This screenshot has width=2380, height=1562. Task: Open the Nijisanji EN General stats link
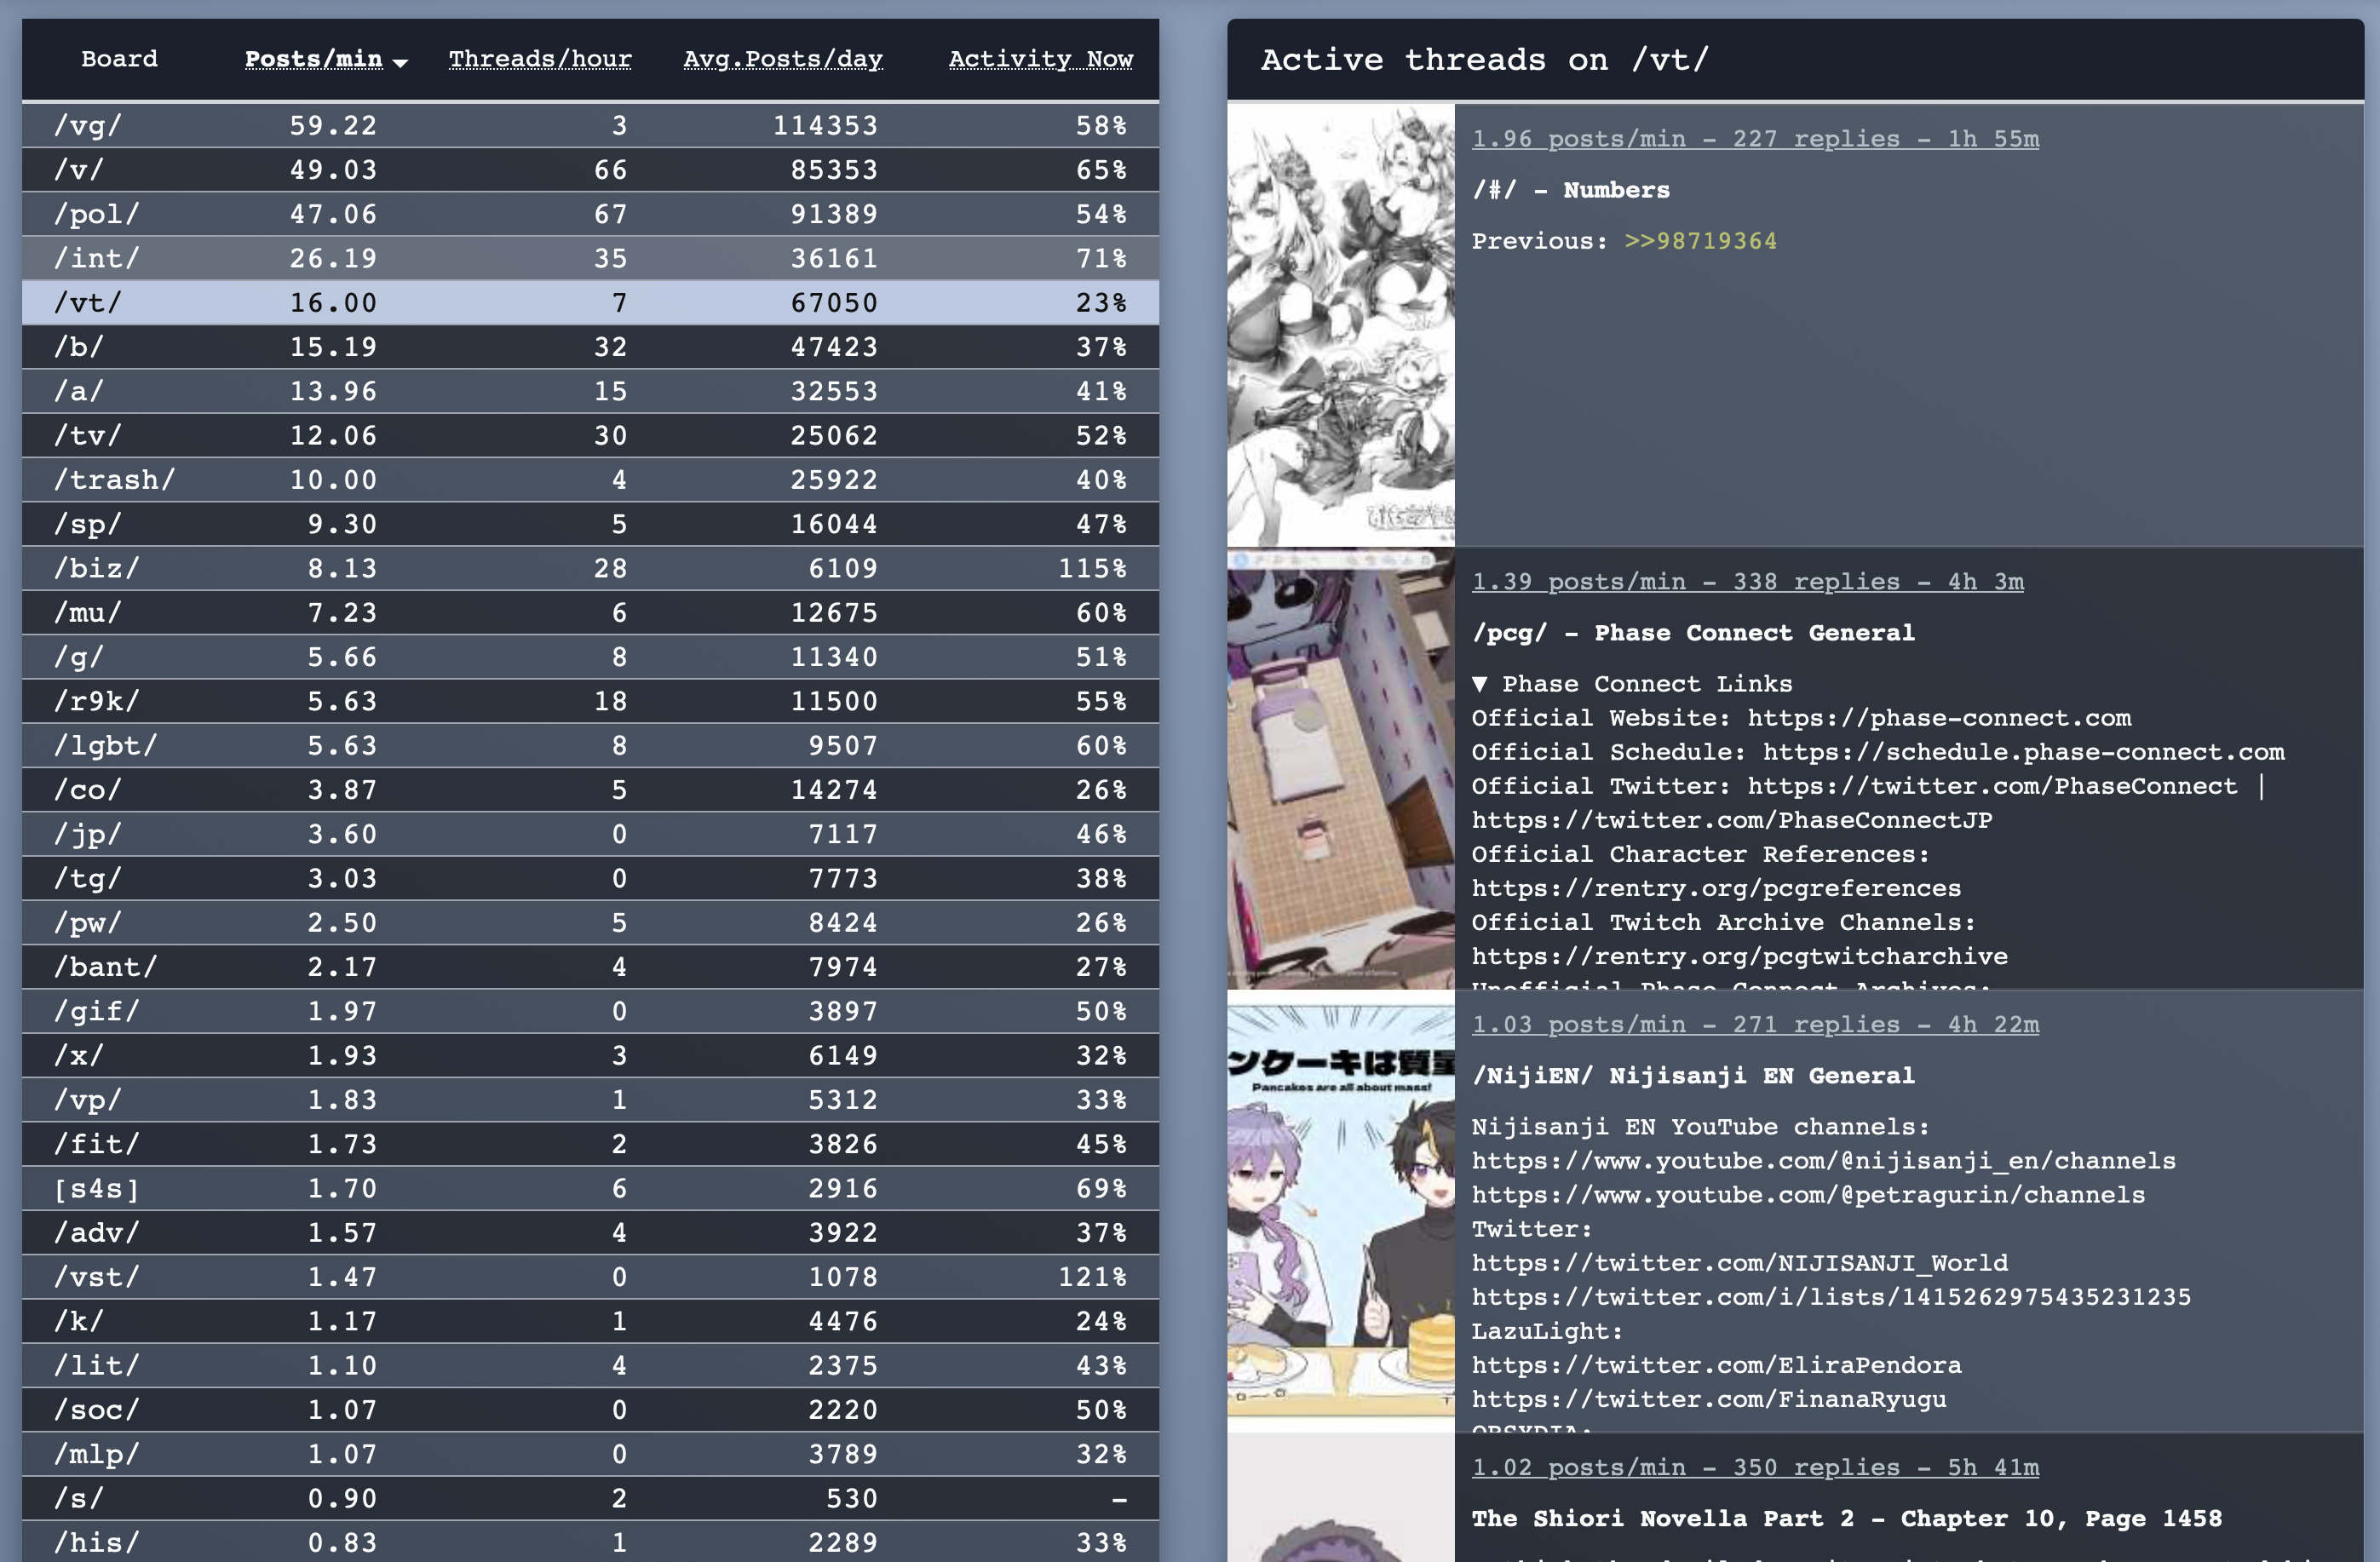point(1754,1025)
